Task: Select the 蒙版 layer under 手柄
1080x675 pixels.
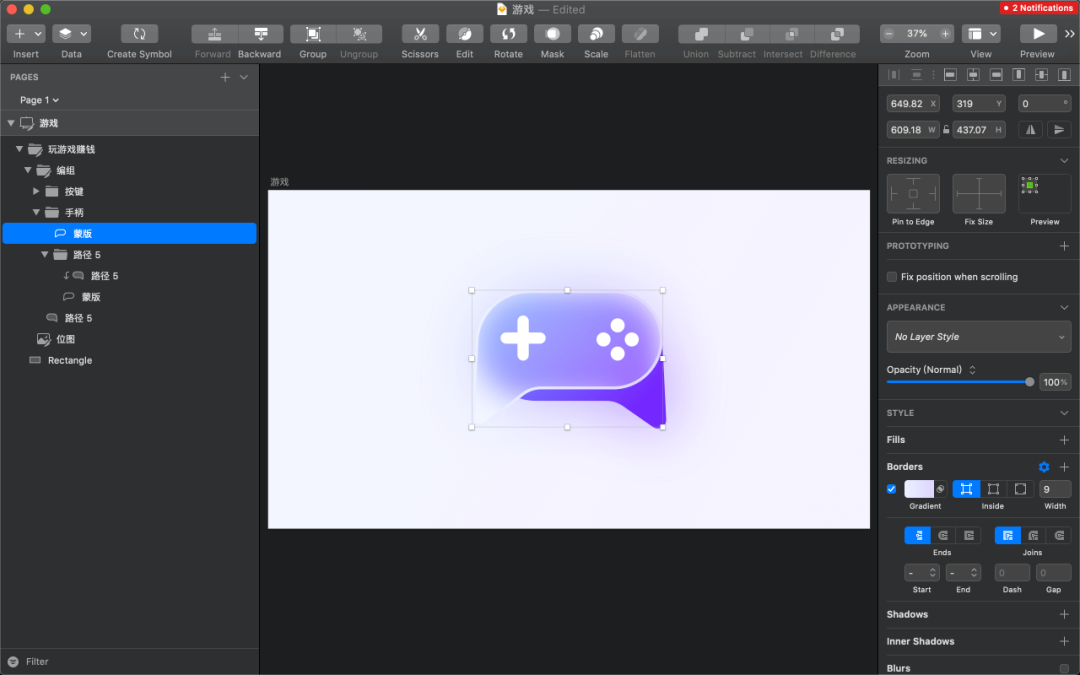Action: coord(129,233)
